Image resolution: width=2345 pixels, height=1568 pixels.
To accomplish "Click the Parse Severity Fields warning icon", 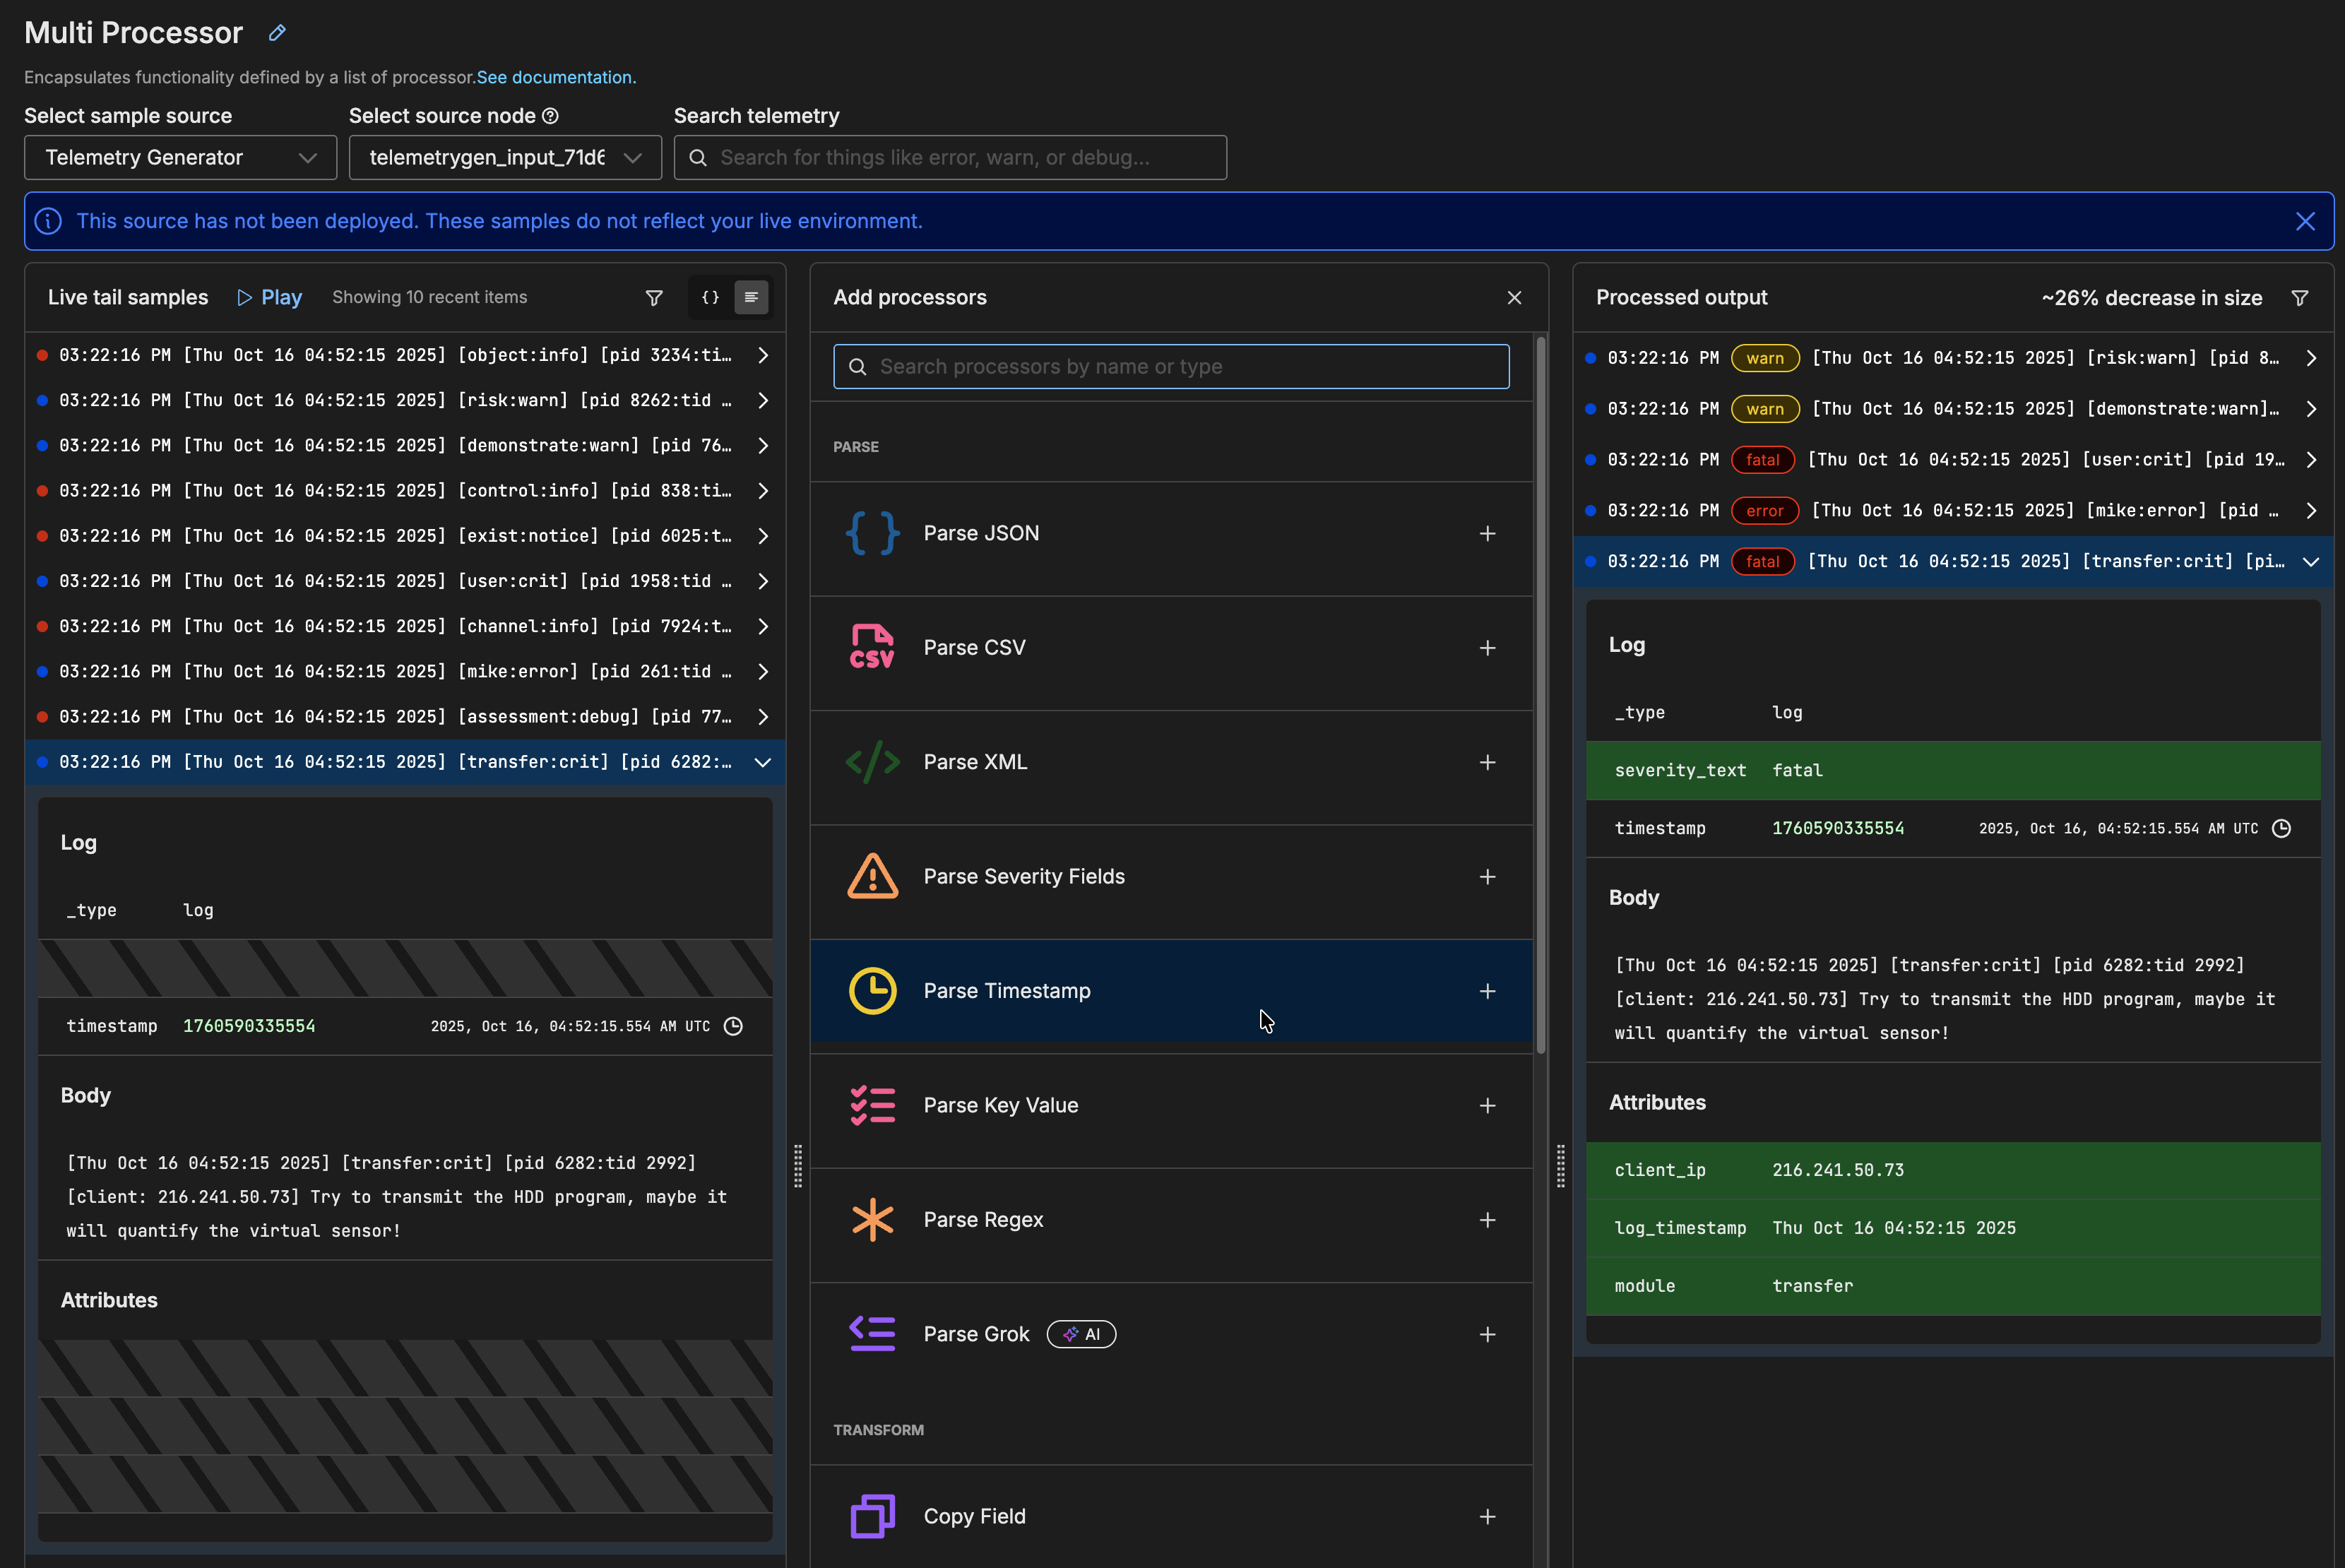I will pos(872,876).
